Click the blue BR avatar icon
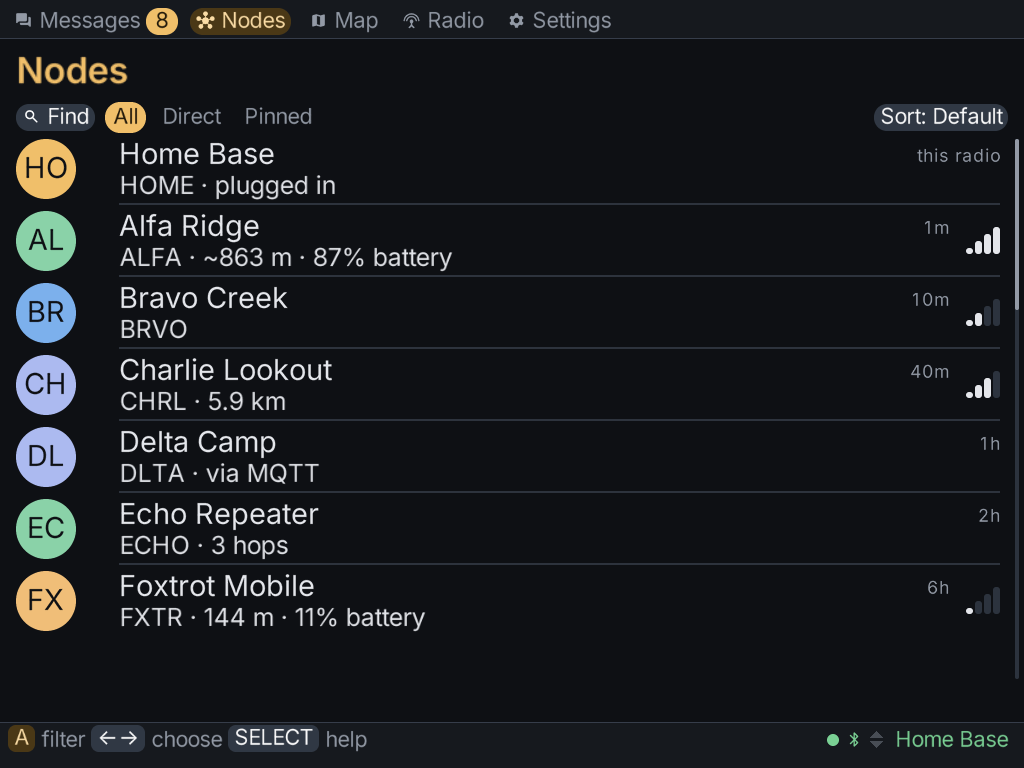The image size is (1024, 768). point(46,313)
